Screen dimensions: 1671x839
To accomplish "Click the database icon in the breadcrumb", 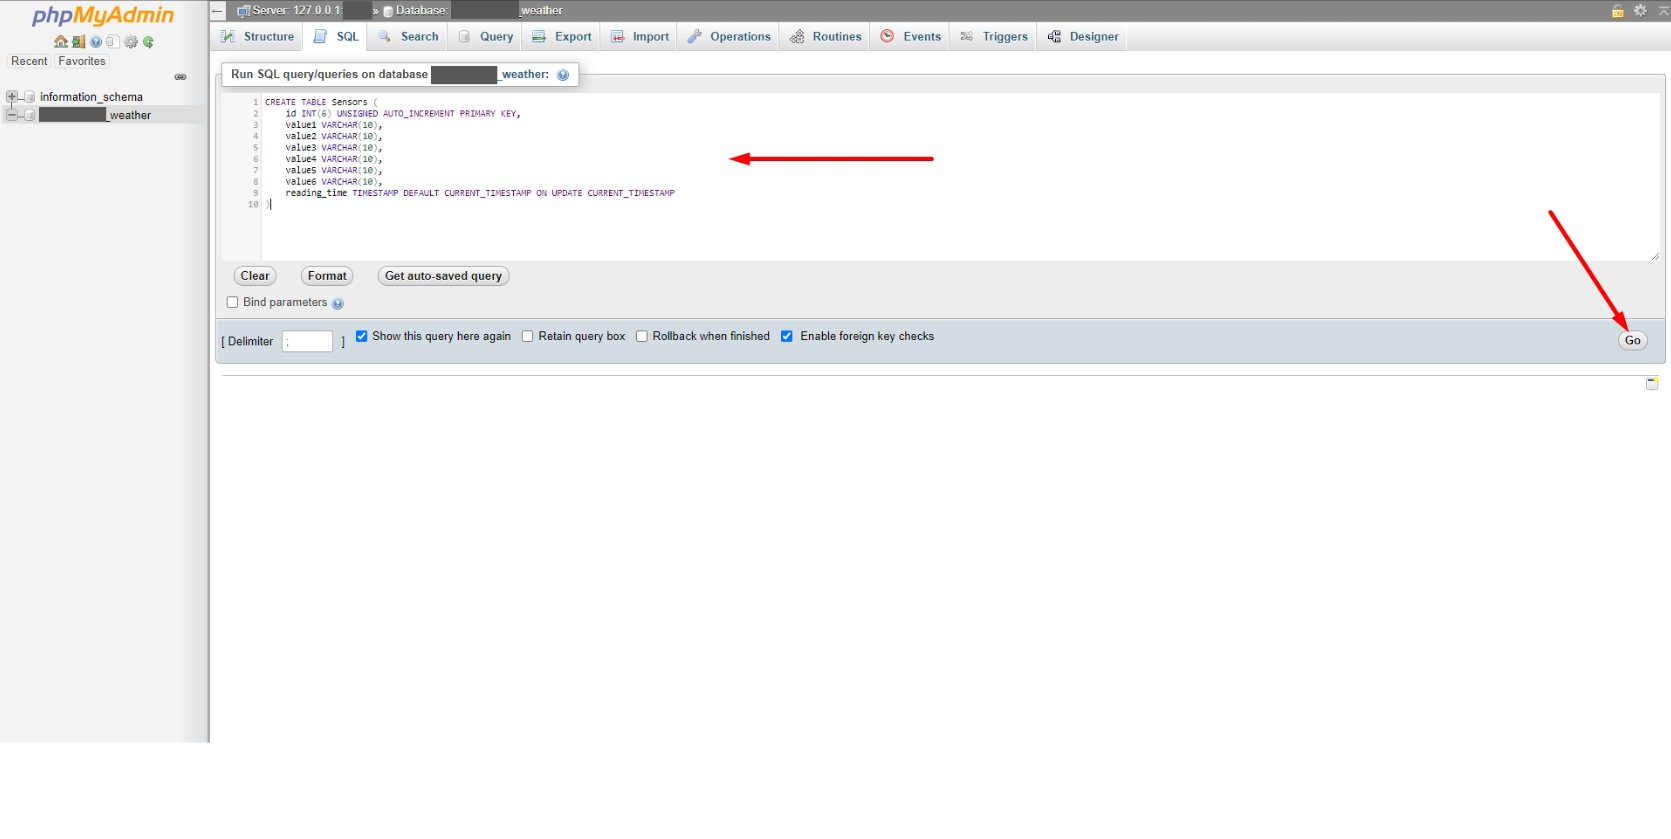I will pos(388,11).
